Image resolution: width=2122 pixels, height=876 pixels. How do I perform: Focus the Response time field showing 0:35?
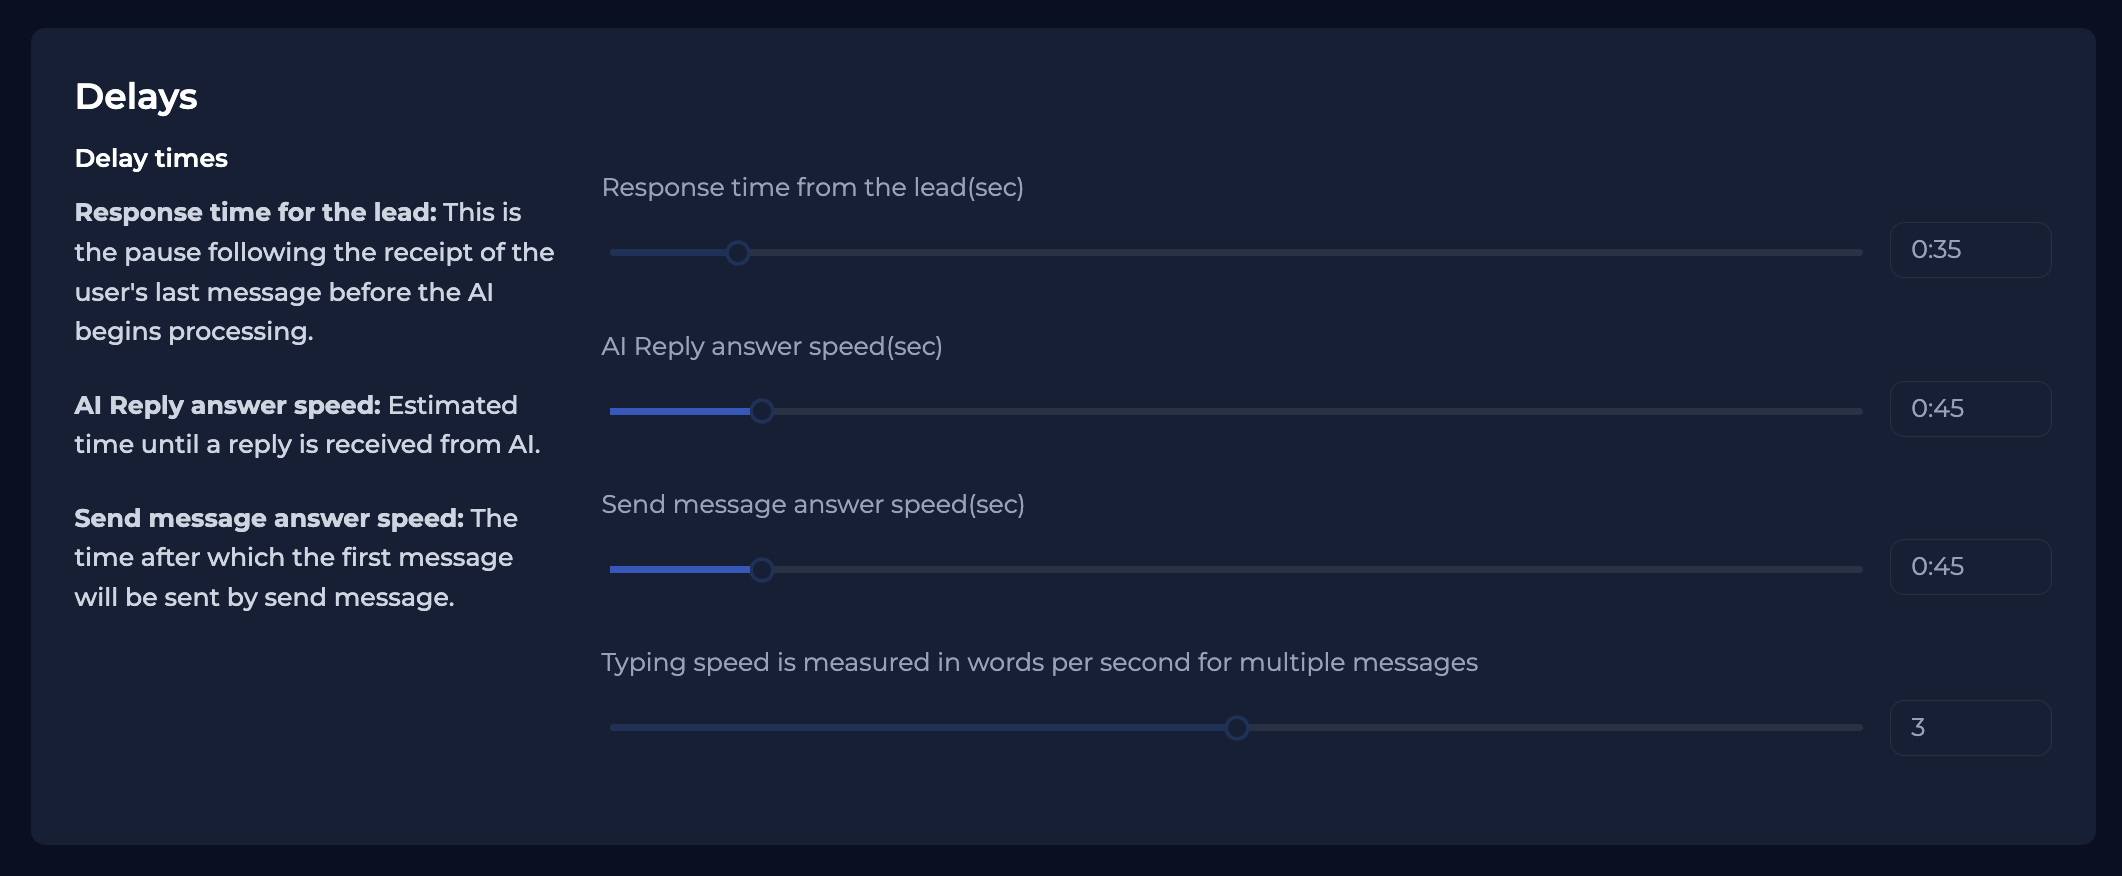pyautogui.click(x=1970, y=250)
